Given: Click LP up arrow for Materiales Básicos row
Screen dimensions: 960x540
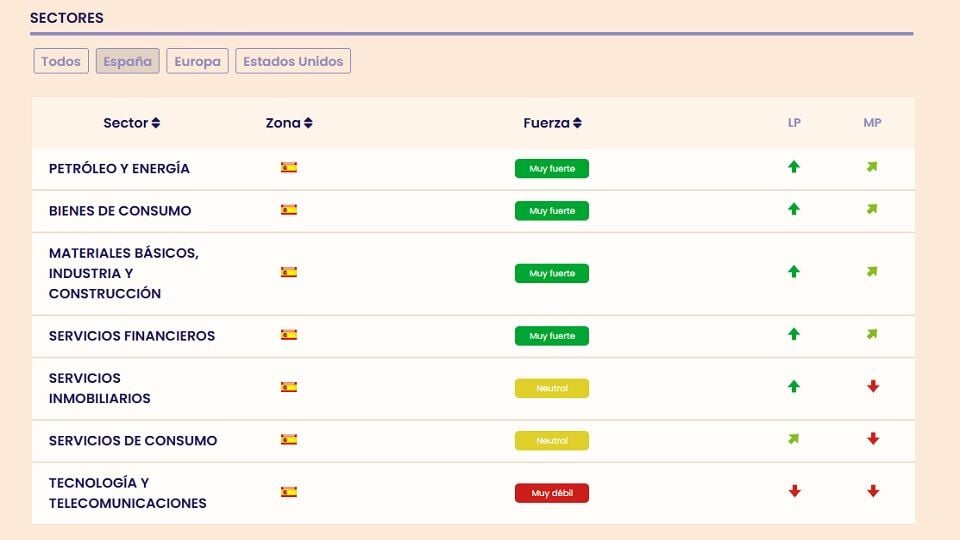Looking at the screenshot, I should click(x=794, y=272).
